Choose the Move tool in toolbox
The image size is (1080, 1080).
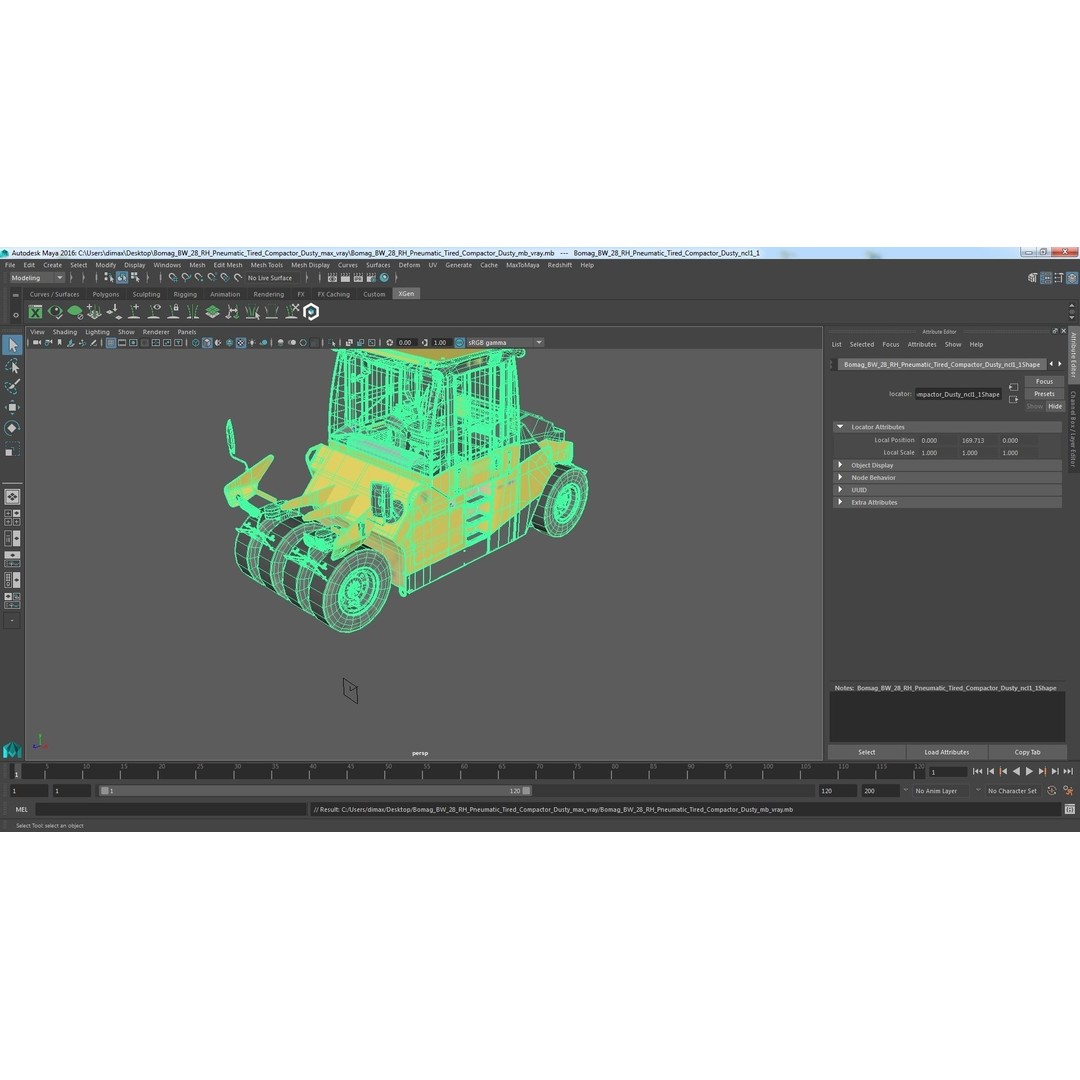click(12, 407)
